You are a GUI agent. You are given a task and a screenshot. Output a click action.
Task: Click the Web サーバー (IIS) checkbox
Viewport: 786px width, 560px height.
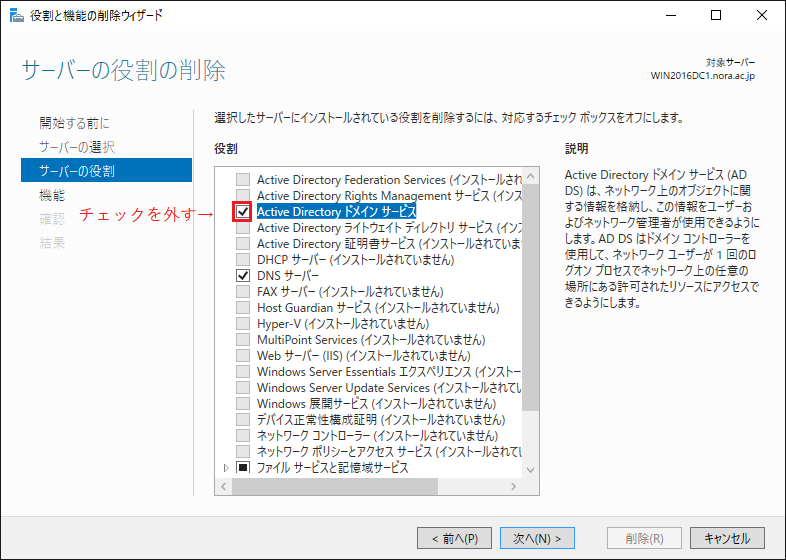243,356
